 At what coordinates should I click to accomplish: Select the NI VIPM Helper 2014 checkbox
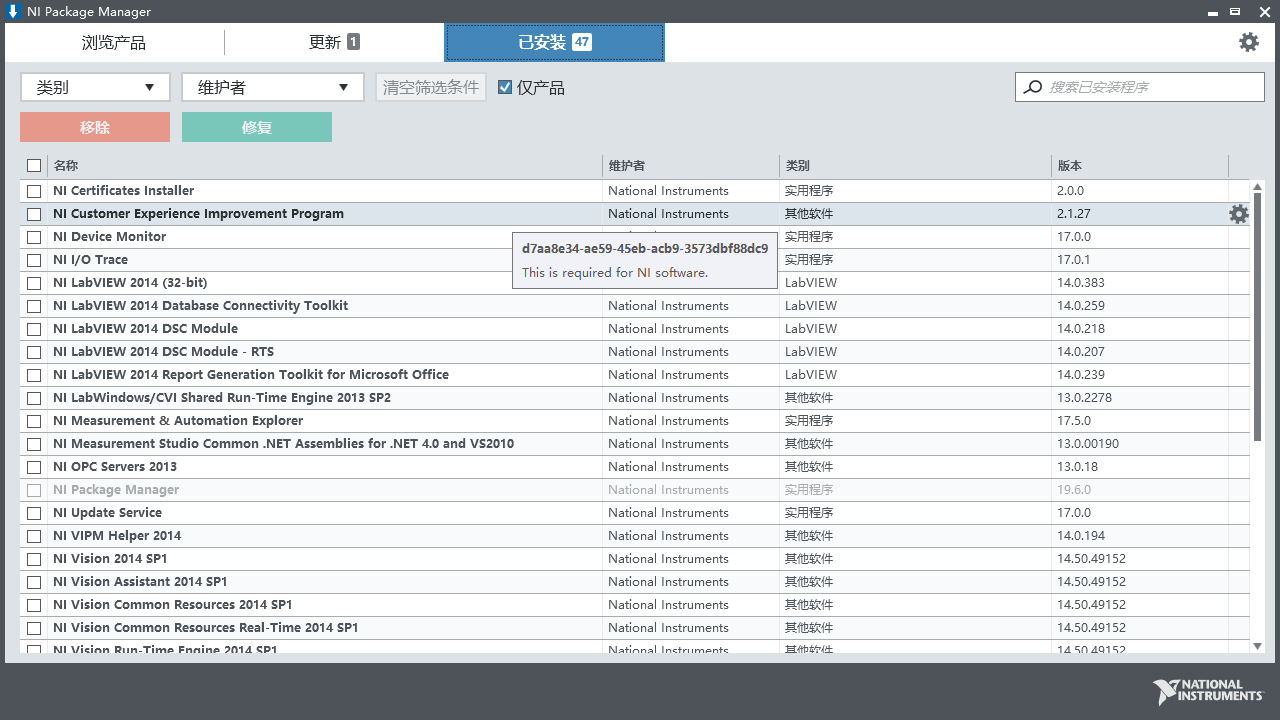pyautogui.click(x=34, y=536)
